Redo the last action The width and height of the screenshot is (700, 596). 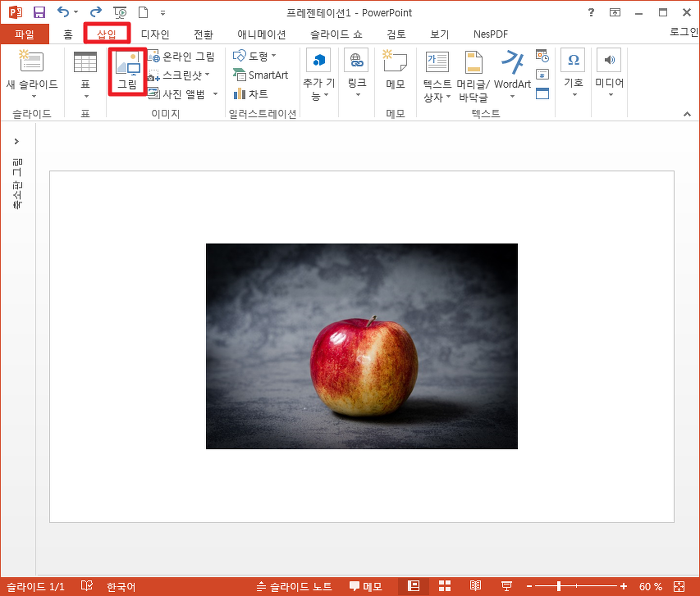pos(96,12)
